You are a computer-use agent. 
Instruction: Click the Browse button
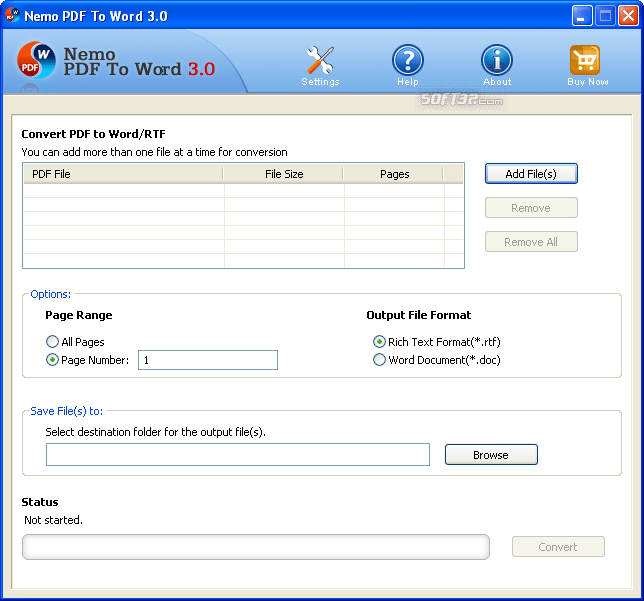coord(491,455)
